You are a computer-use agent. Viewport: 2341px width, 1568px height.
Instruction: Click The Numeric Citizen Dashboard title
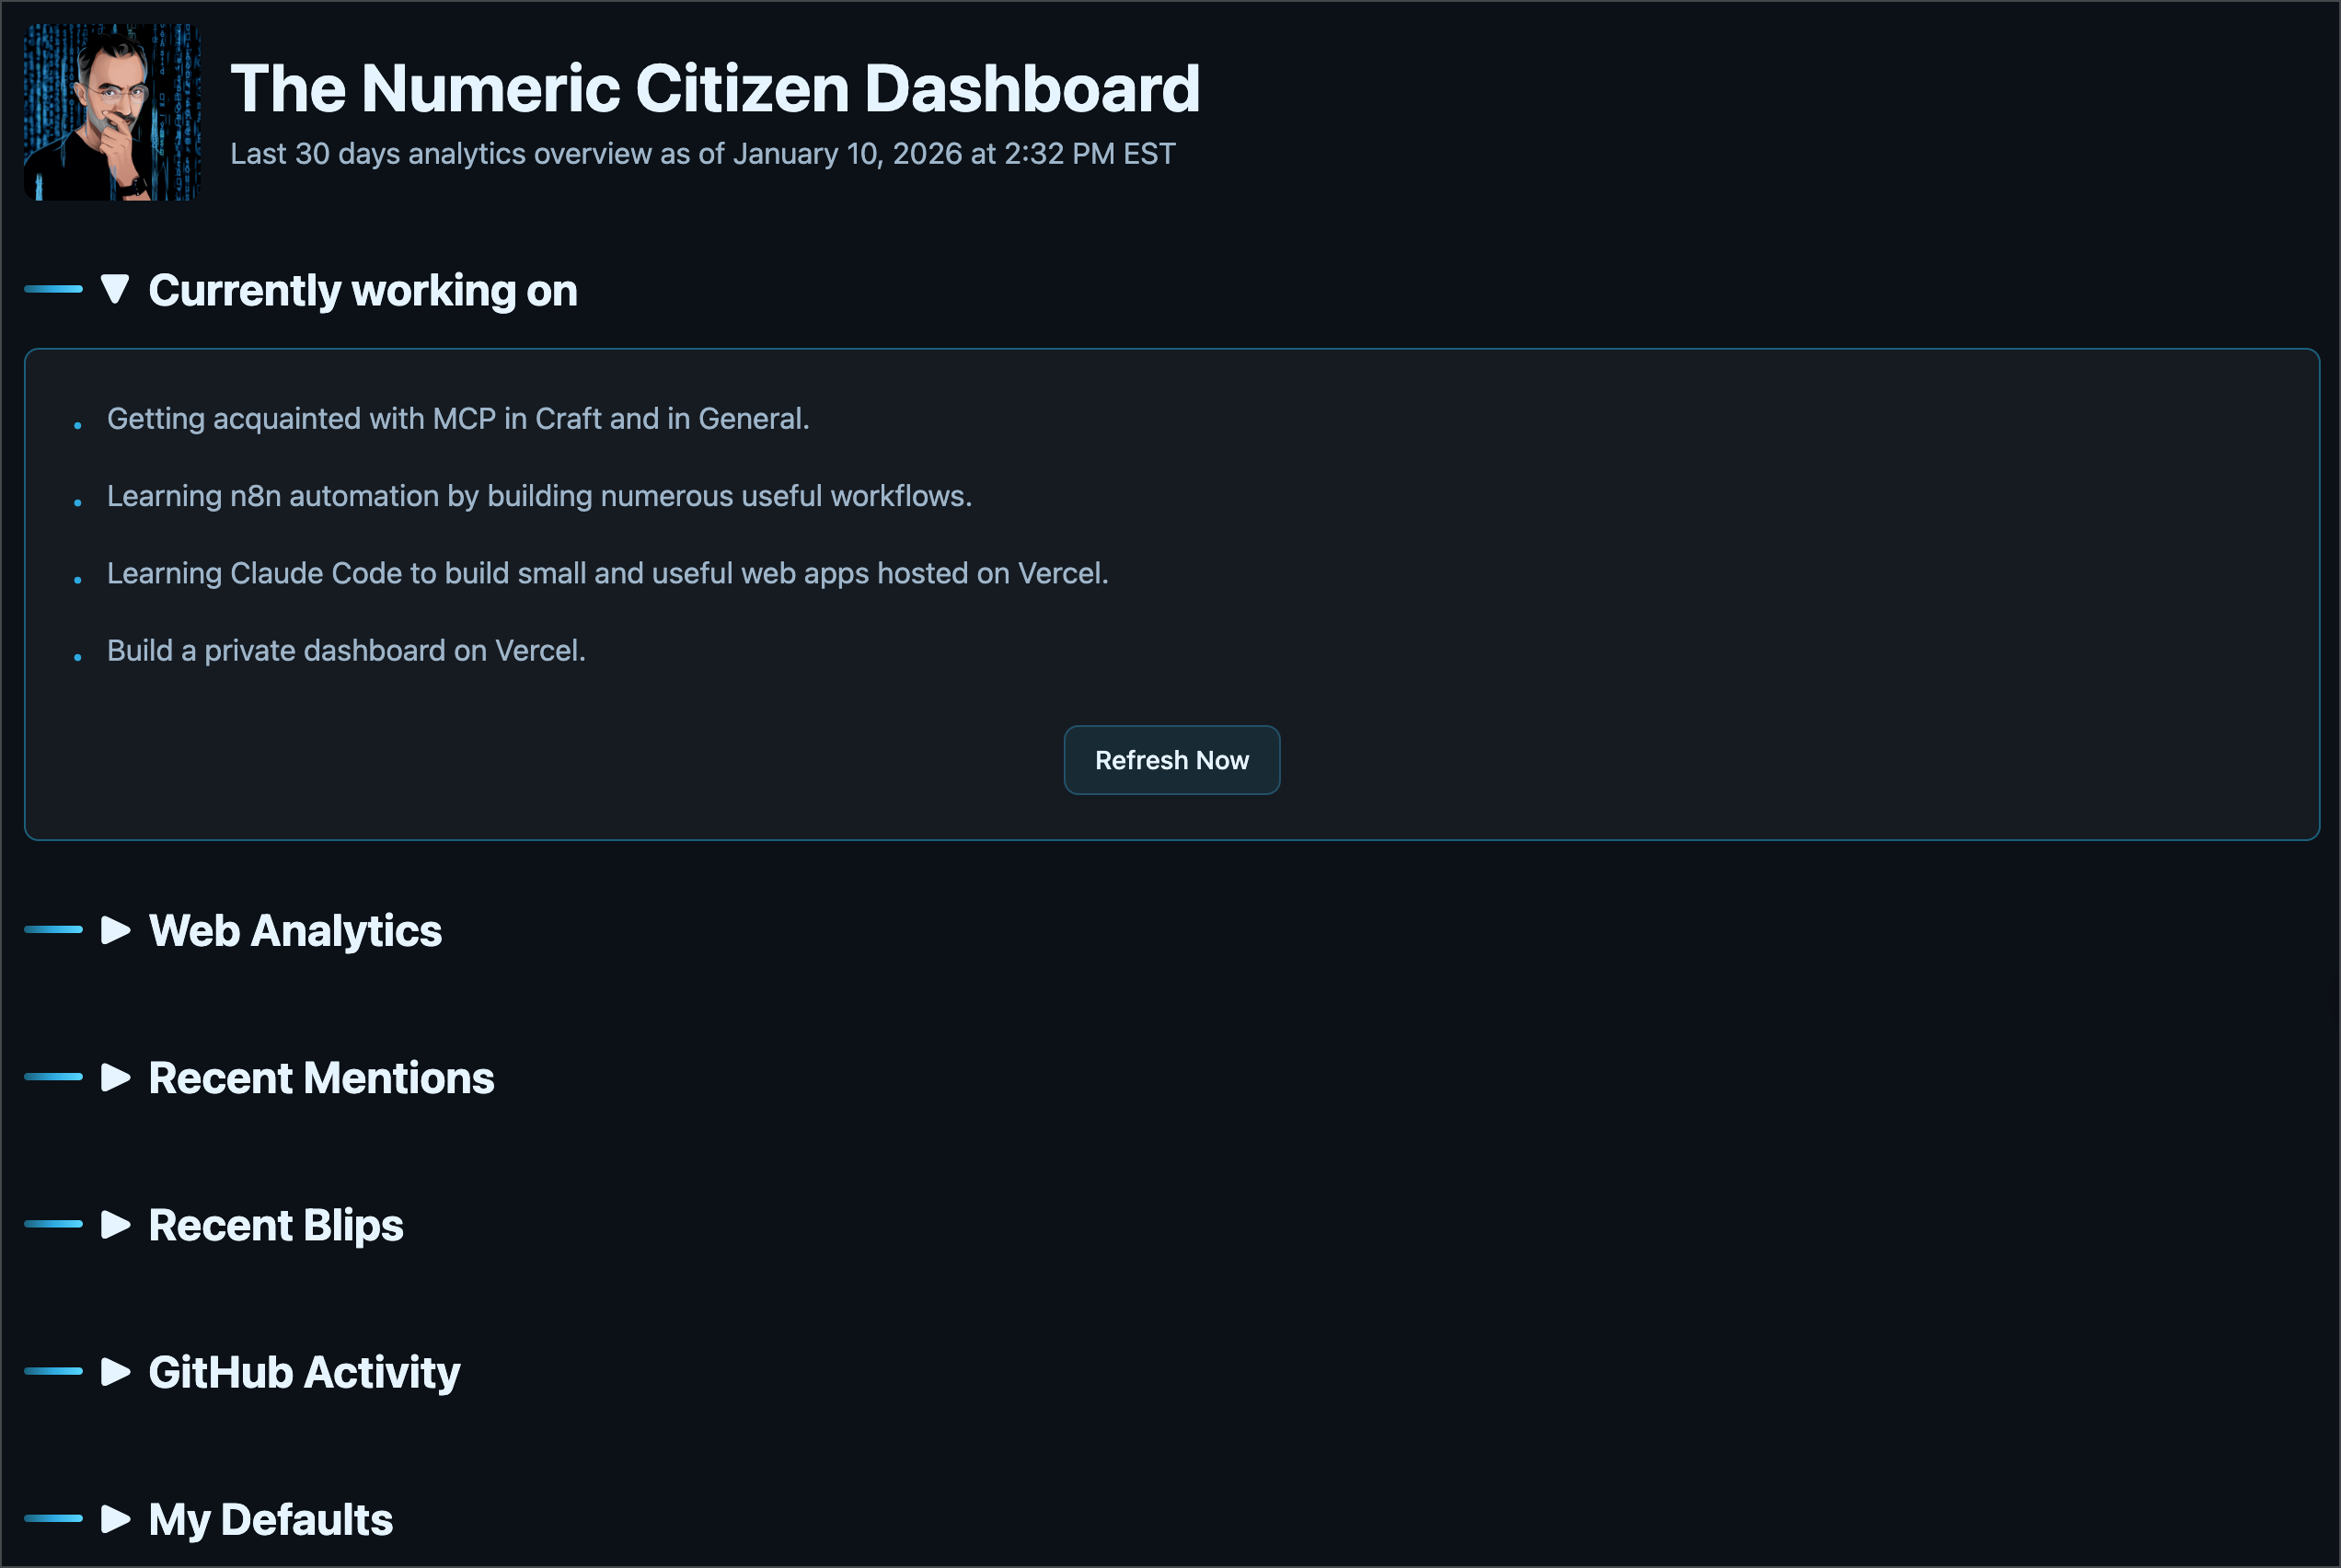pyautogui.click(x=714, y=89)
